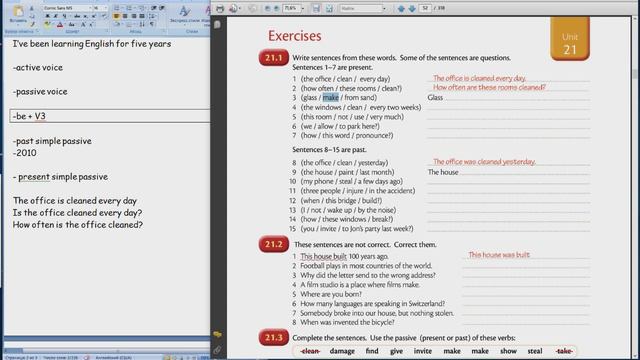The height and width of the screenshot is (360, 640).
Task: Open the Paragraph group dialog launcher
Action: point(163,31)
